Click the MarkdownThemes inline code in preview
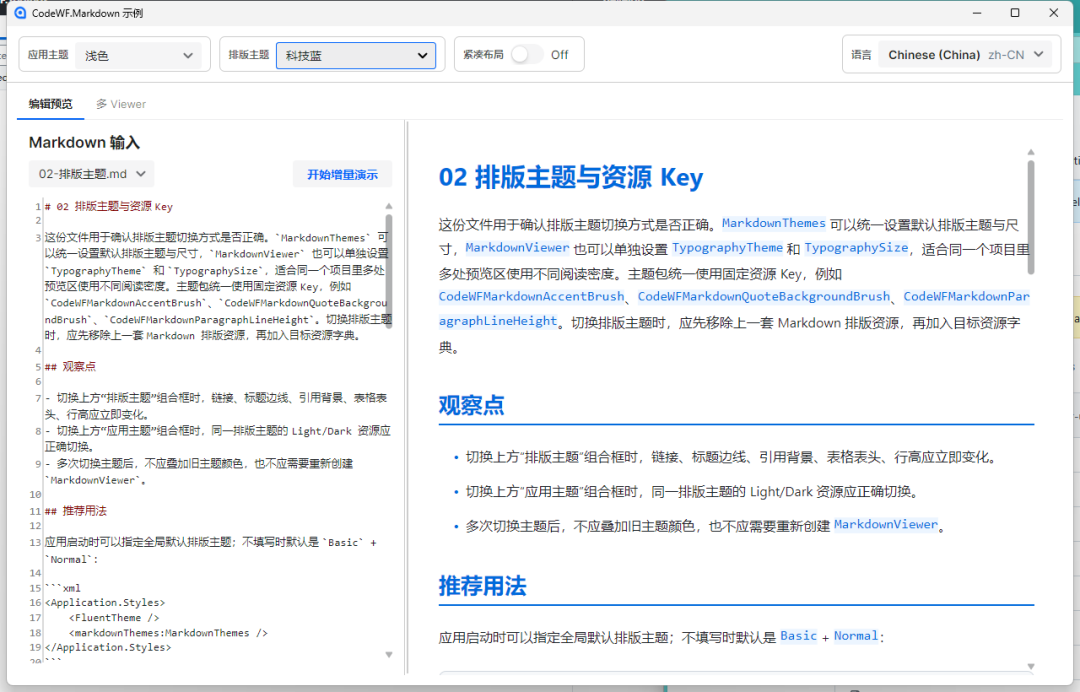 coord(773,223)
